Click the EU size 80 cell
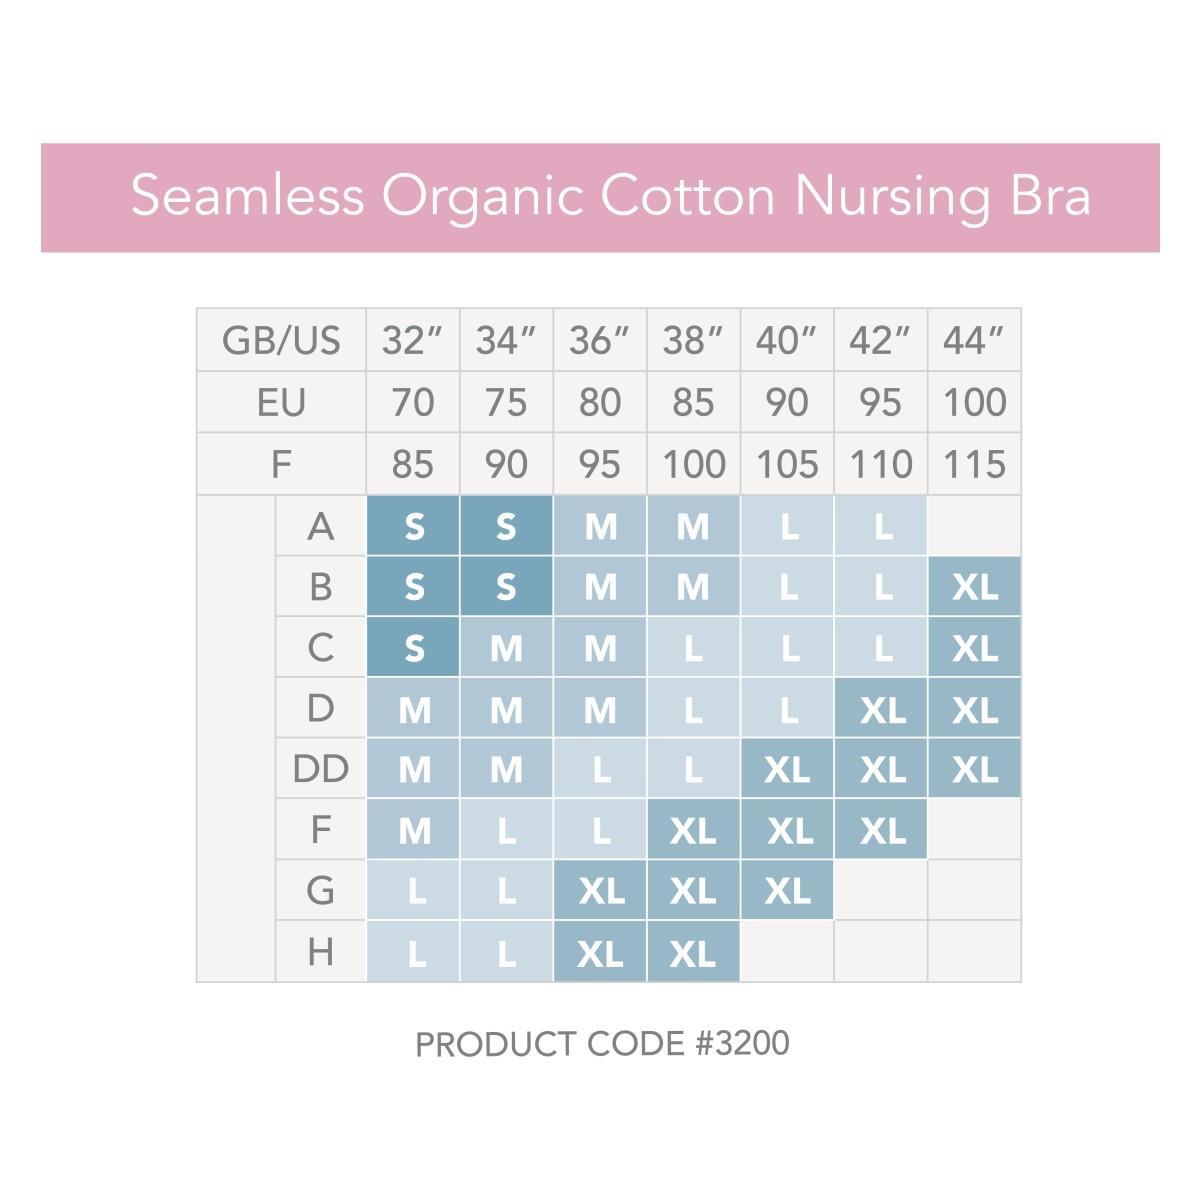The width and height of the screenshot is (1200, 1200). point(599,403)
